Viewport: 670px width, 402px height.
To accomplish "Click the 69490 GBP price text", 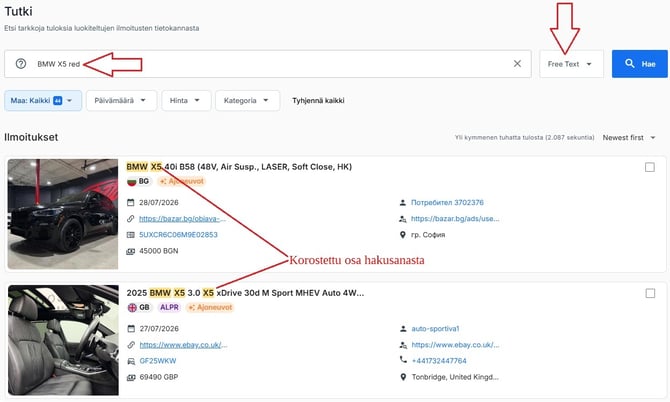I will click(159, 377).
